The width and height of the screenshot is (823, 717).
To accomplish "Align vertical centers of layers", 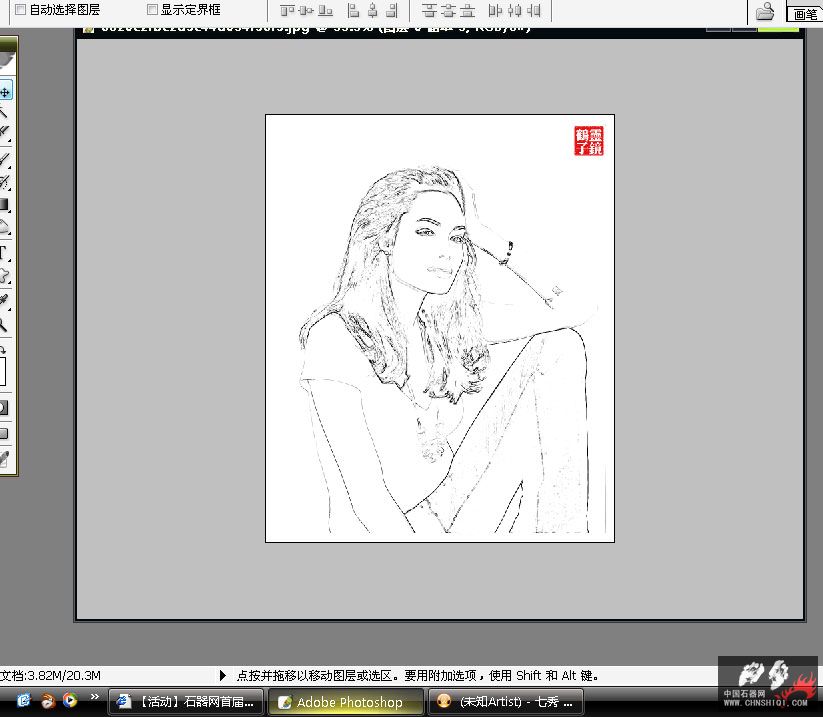I will click(x=307, y=10).
